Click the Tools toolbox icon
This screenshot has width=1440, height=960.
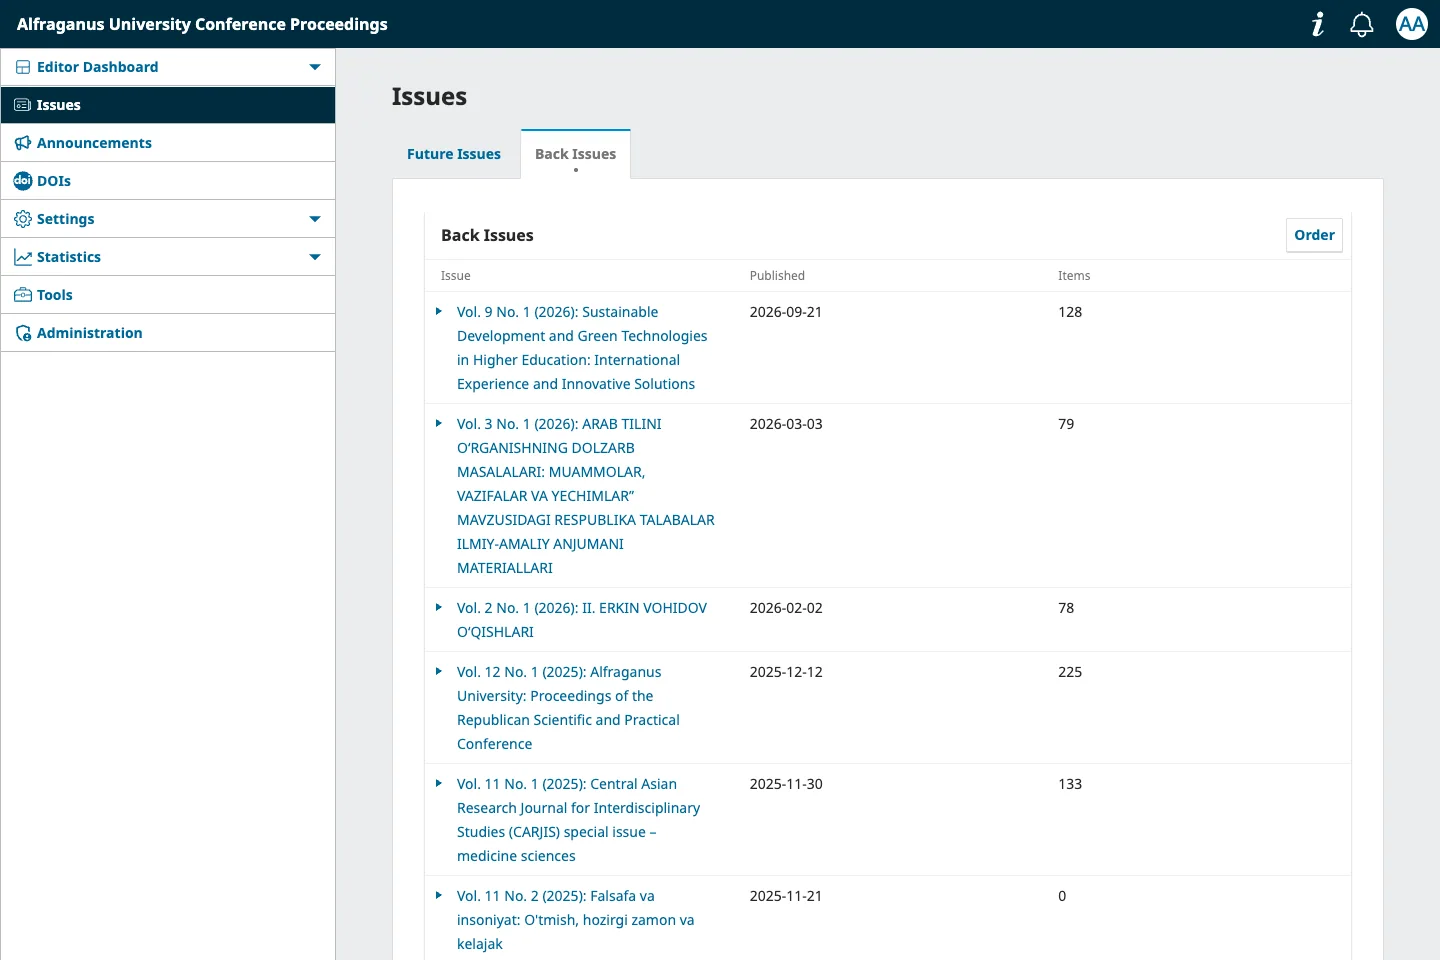pyautogui.click(x=23, y=295)
